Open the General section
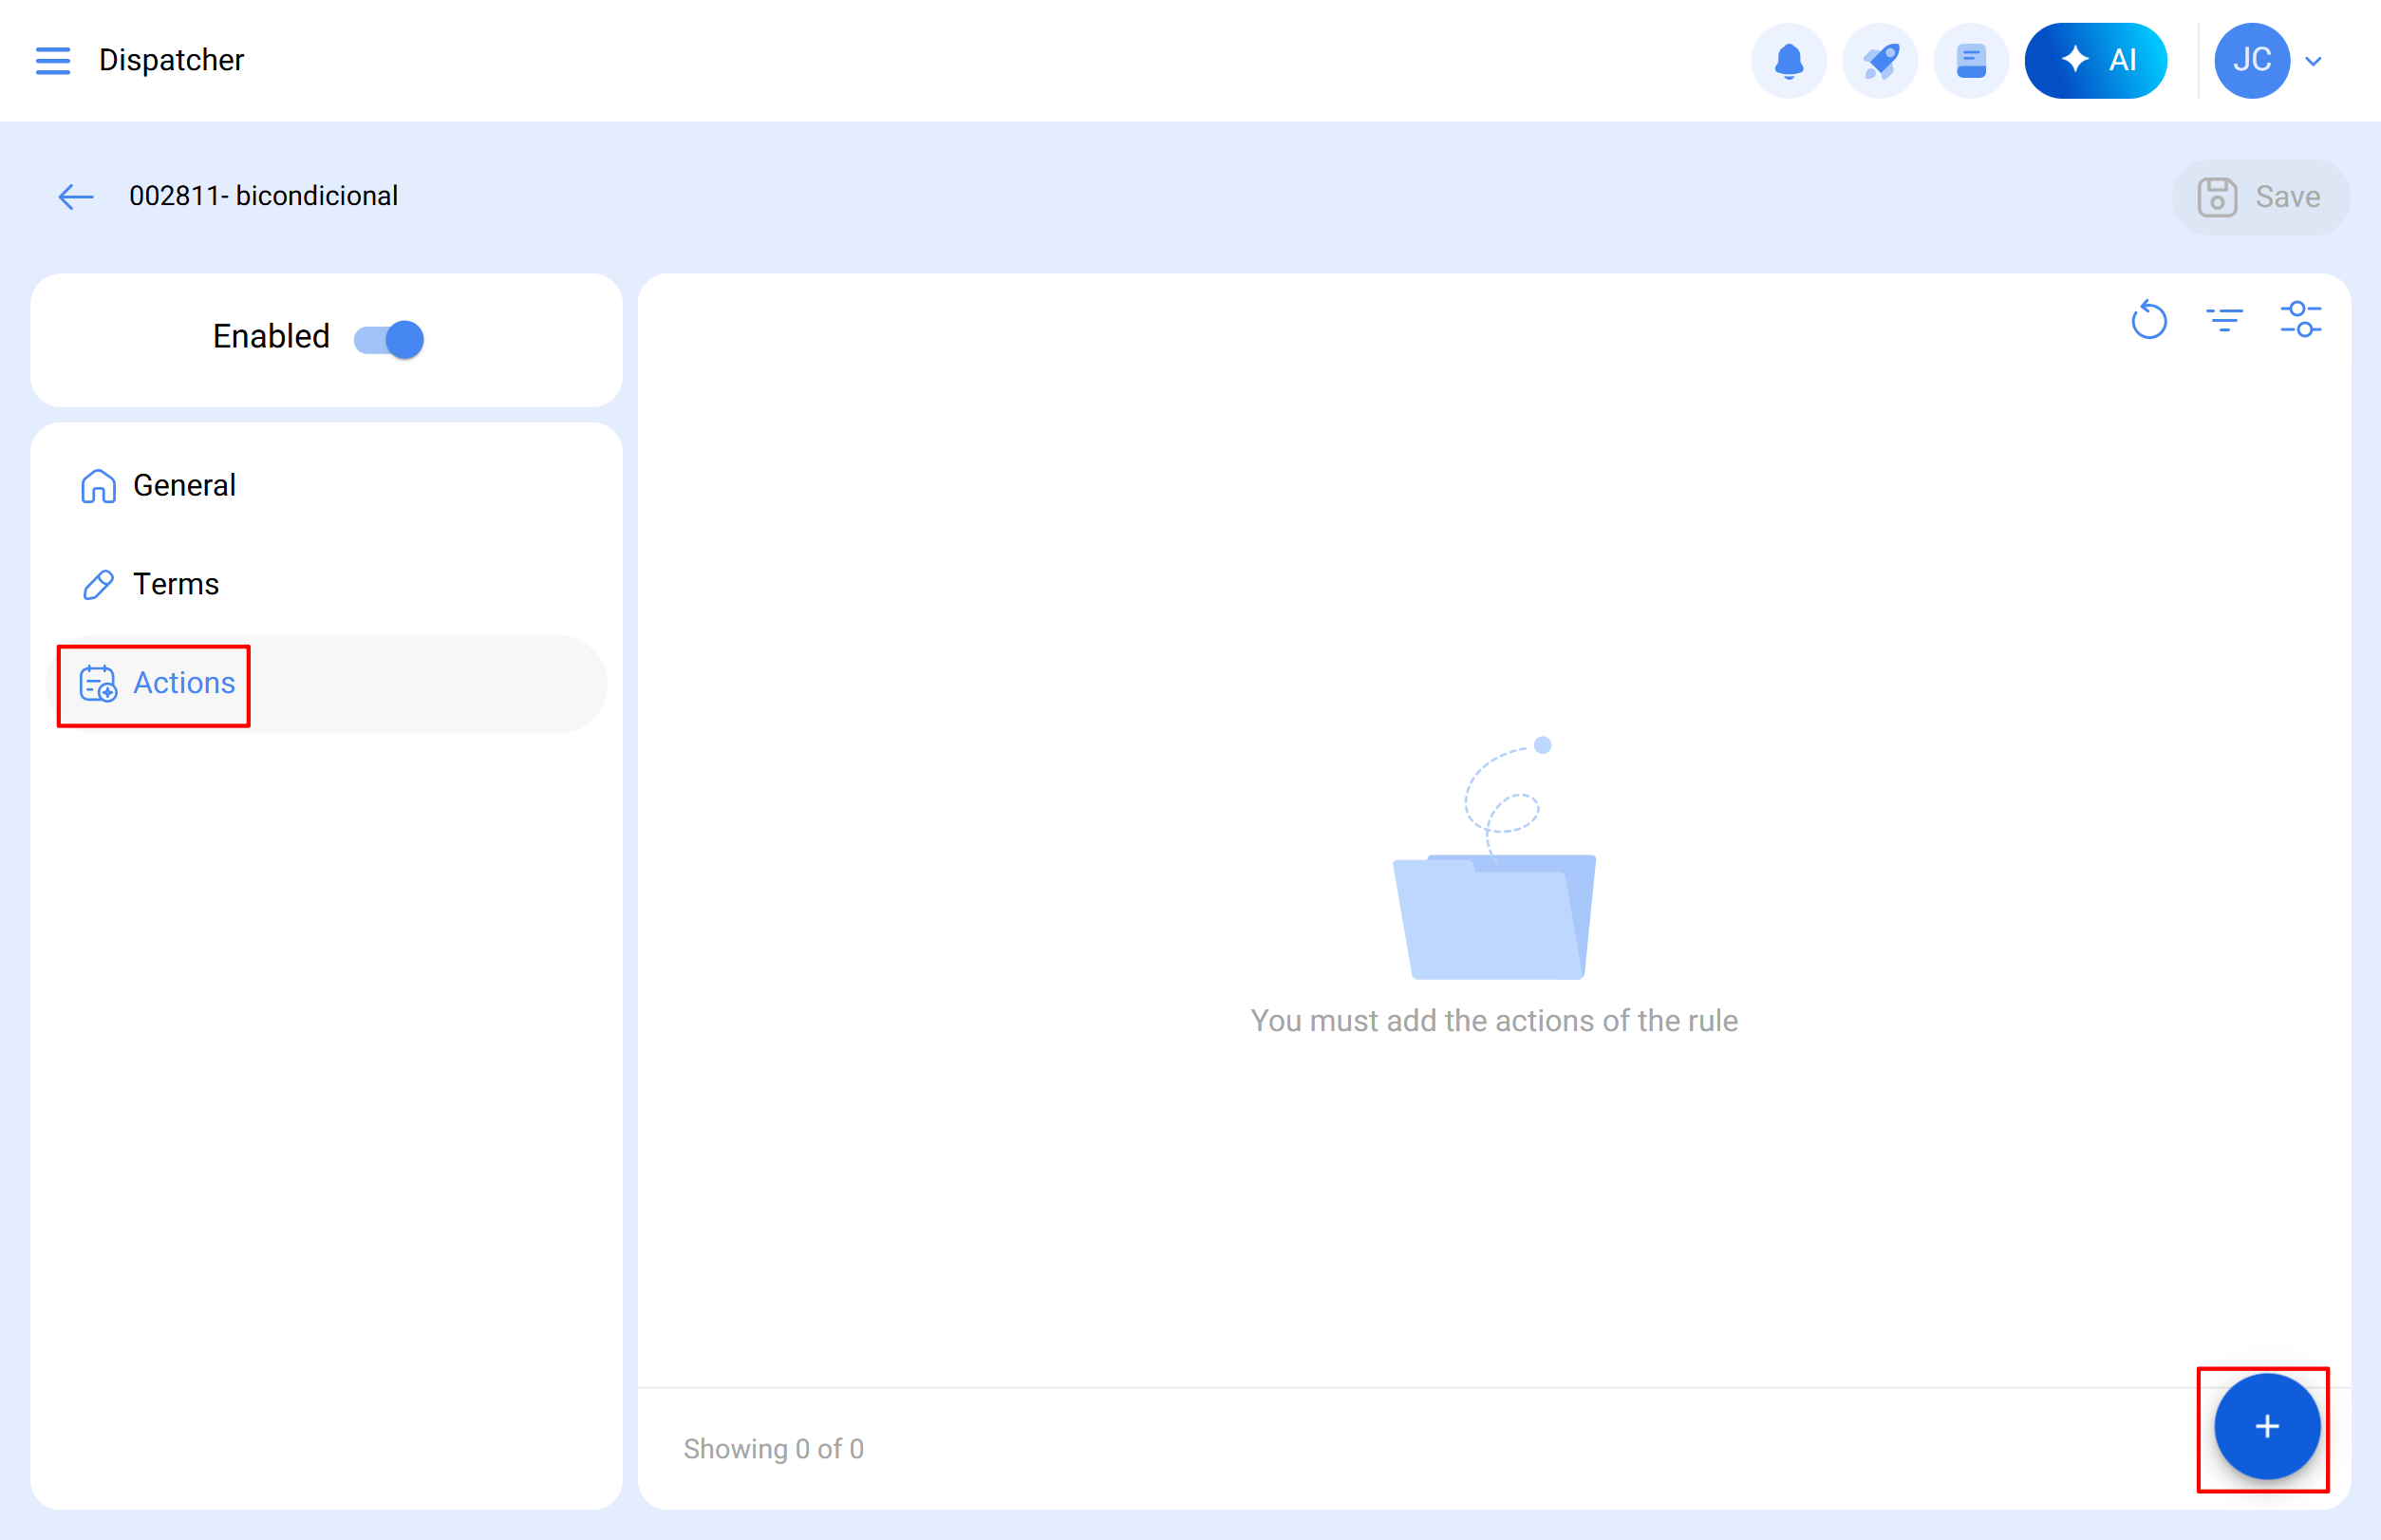 click(x=184, y=485)
